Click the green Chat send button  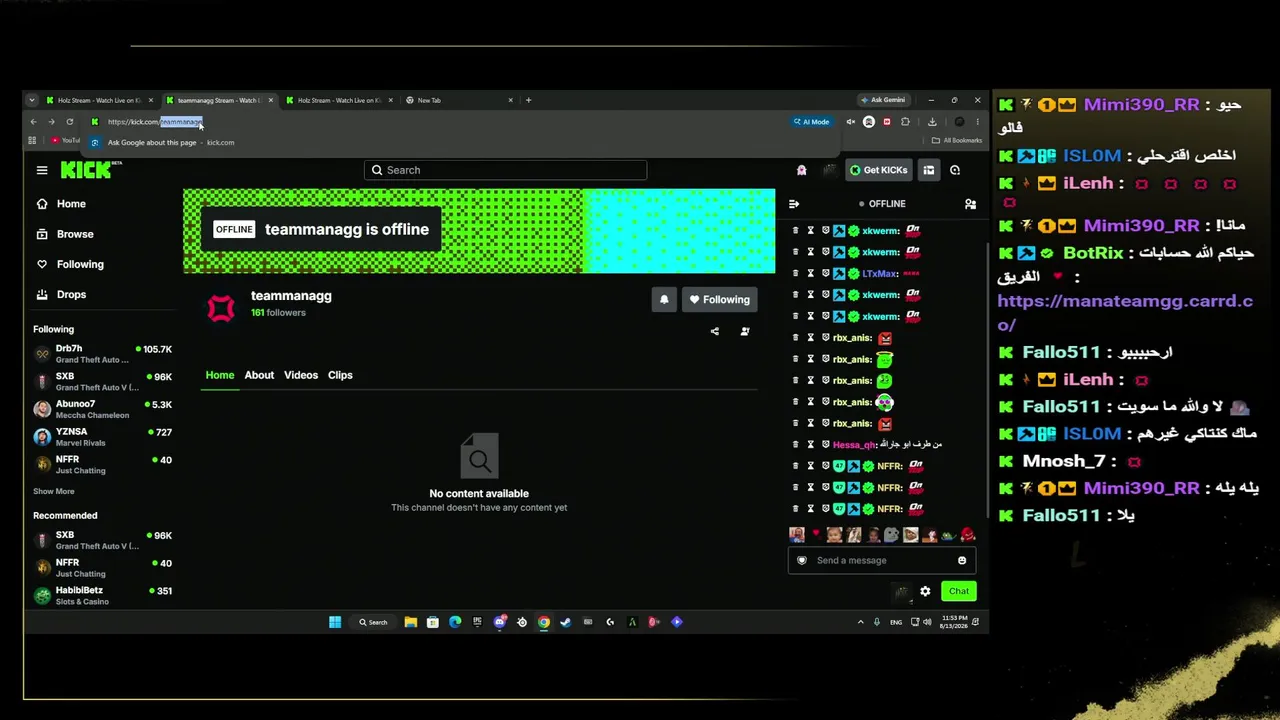tap(959, 591)
